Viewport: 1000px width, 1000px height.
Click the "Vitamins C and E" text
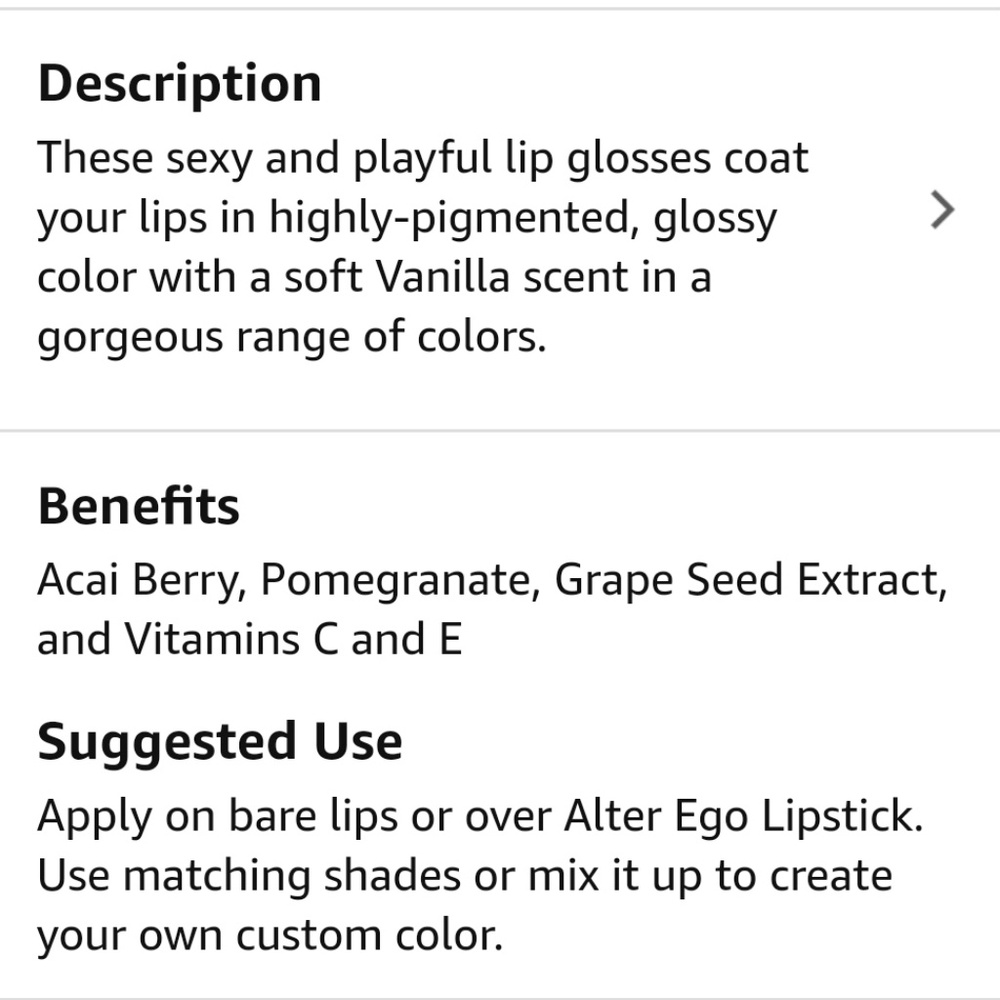(x=293, y=639)
